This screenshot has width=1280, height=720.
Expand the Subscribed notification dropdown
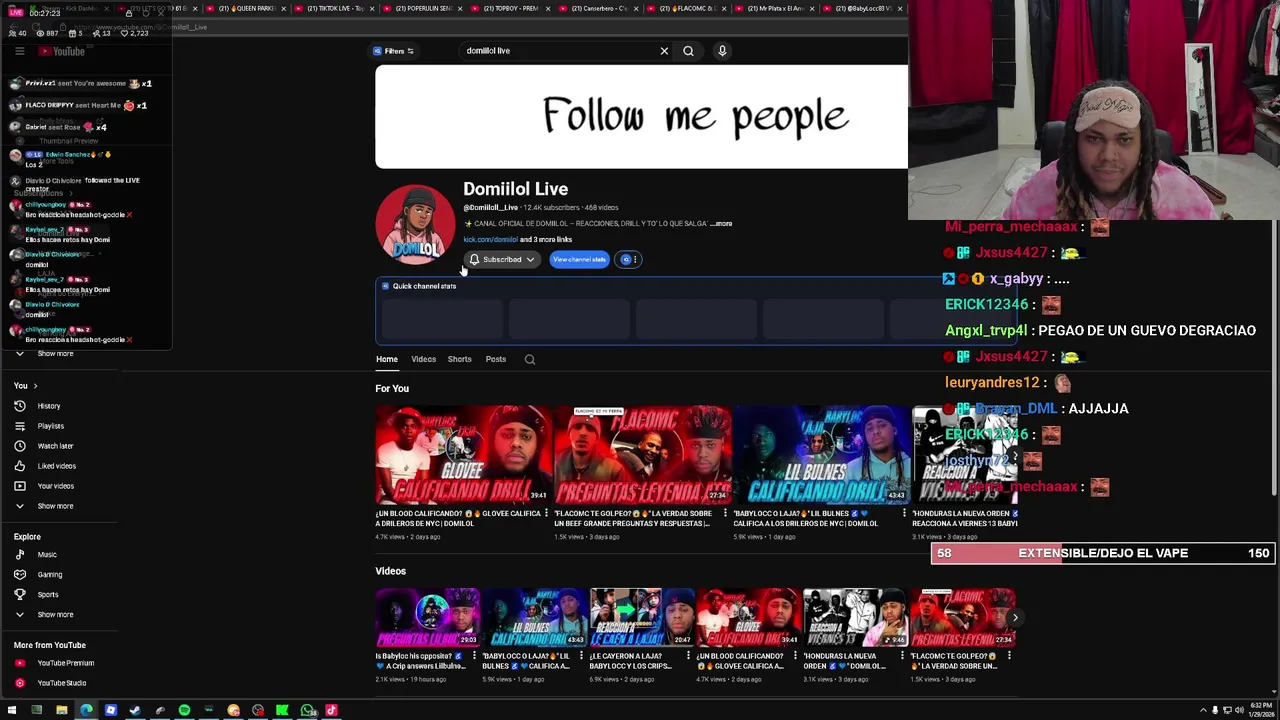click(502, 260)
